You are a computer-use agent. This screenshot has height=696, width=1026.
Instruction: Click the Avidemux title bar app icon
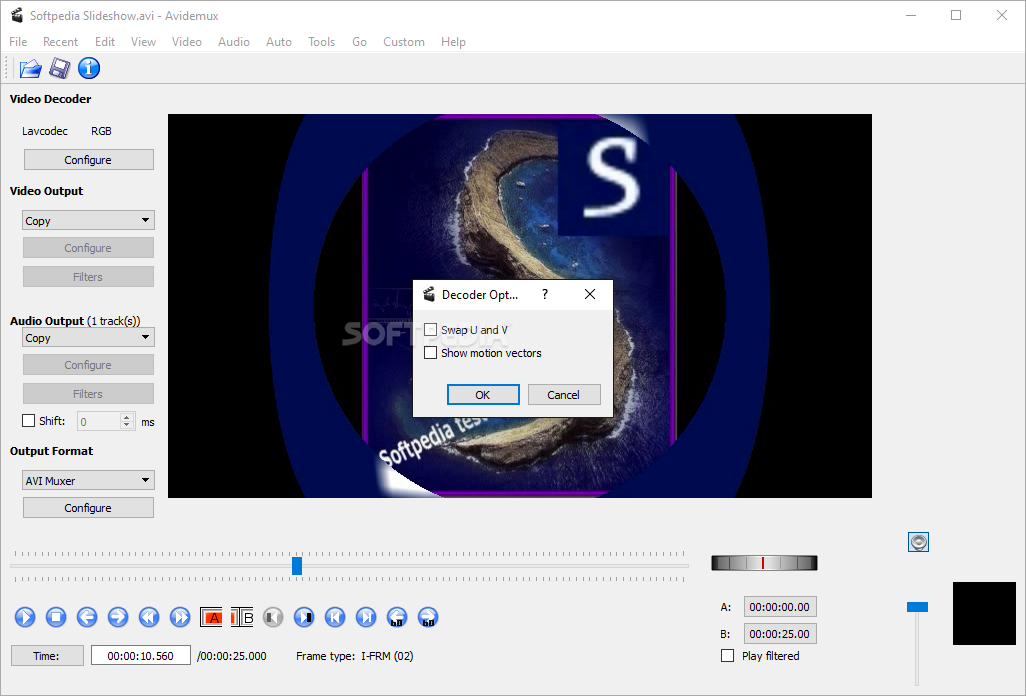tap(17, 15)
